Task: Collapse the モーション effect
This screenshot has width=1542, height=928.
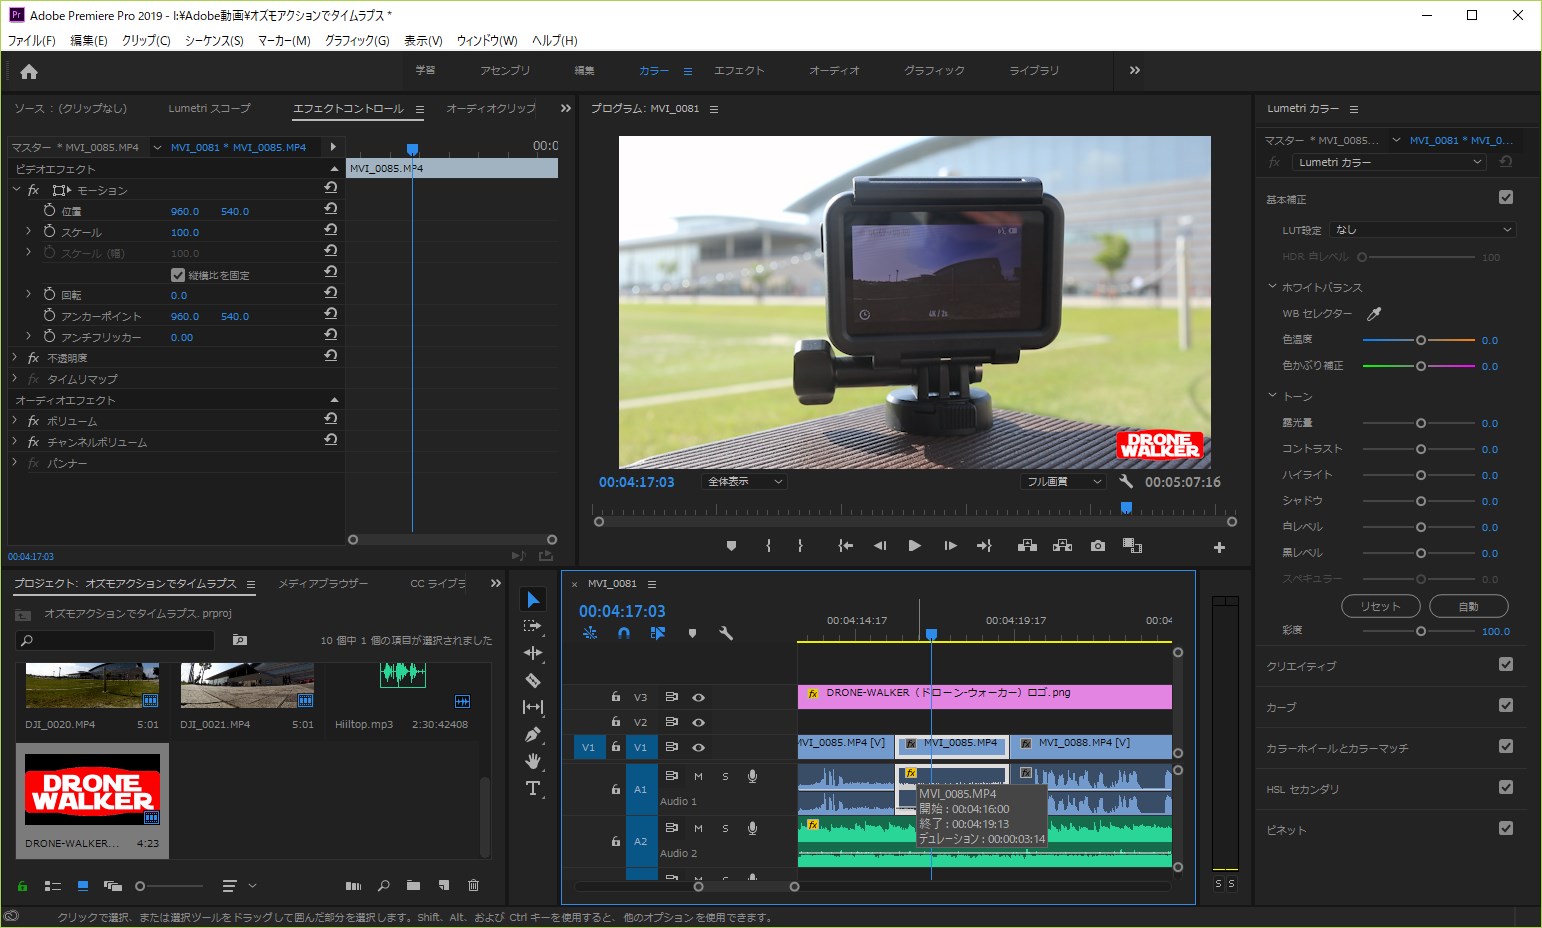Action: click(16, 189)
